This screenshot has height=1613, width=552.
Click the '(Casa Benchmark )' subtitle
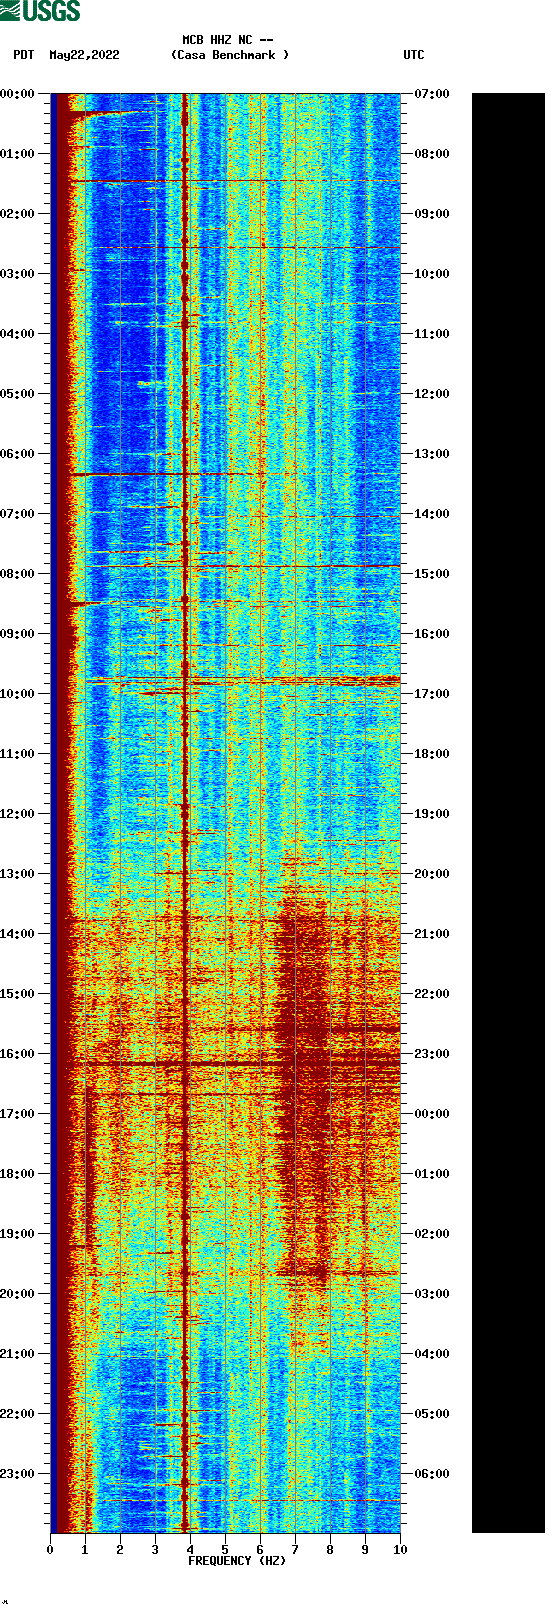click(230, 55)
